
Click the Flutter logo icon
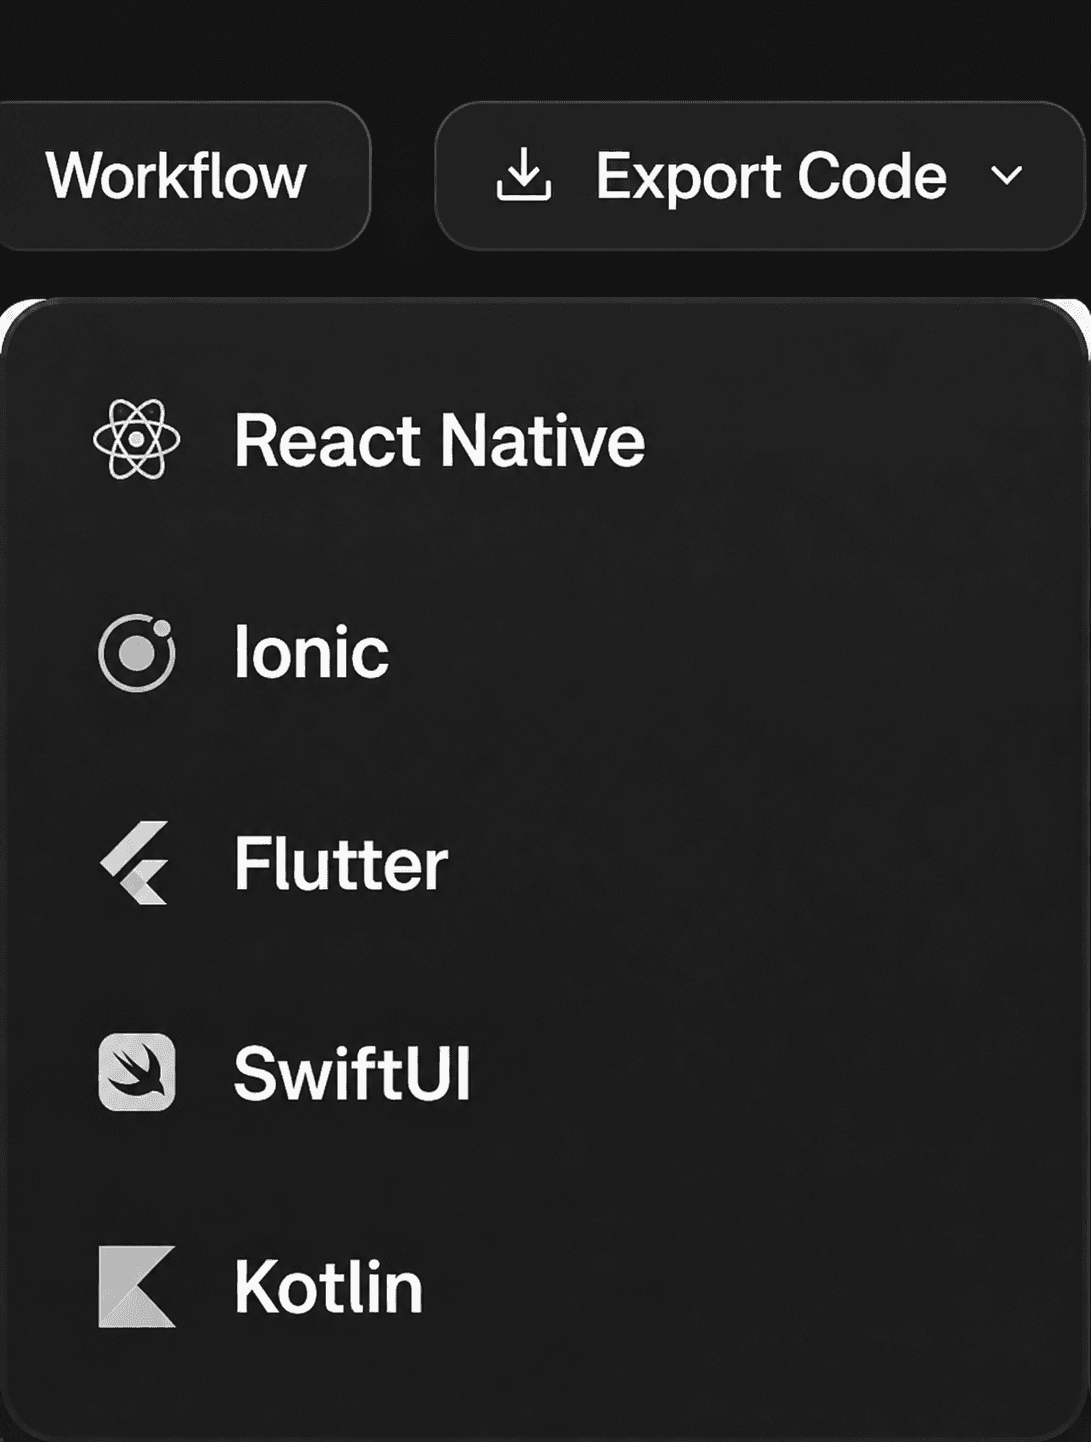(135, 863)
